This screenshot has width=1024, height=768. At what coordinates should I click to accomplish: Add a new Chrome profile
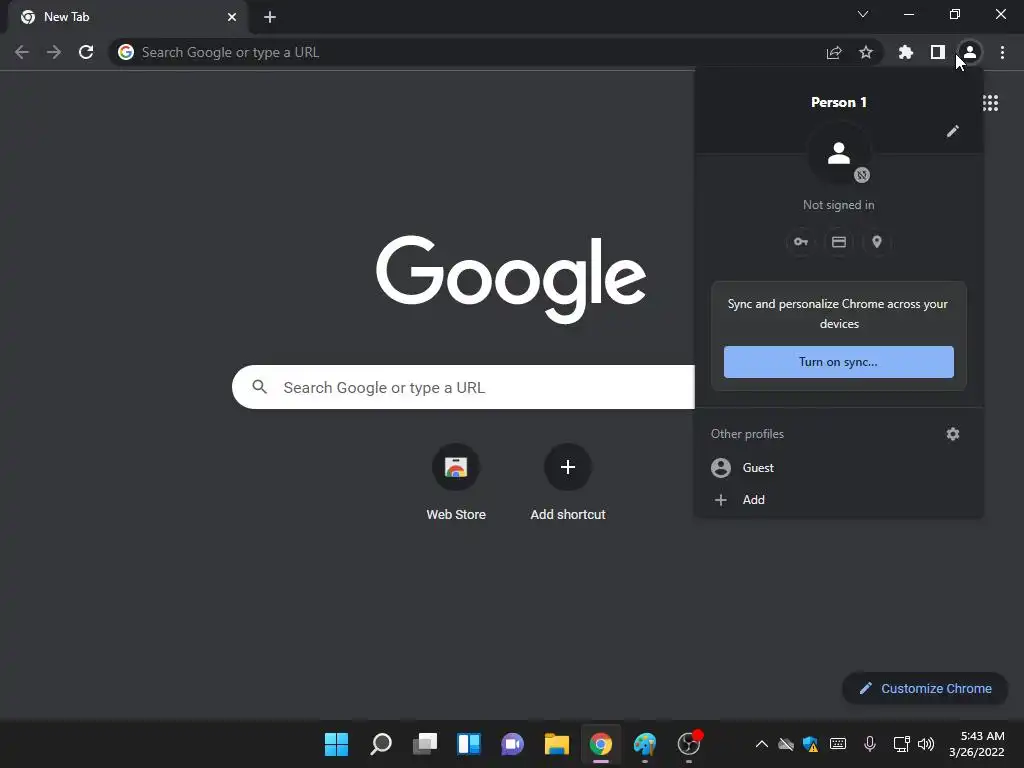point(839,500)
